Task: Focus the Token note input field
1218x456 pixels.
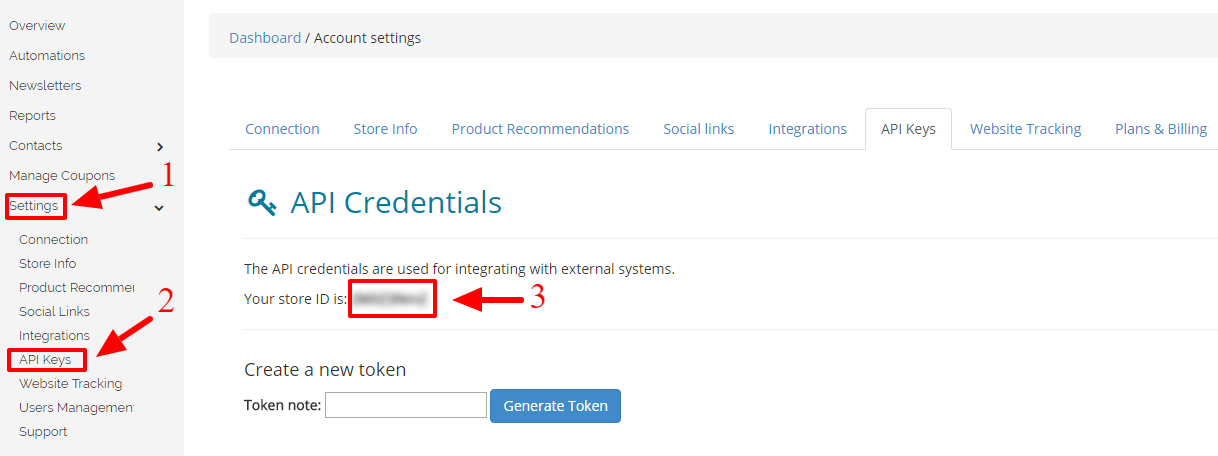Action: (x=406, y=405)
